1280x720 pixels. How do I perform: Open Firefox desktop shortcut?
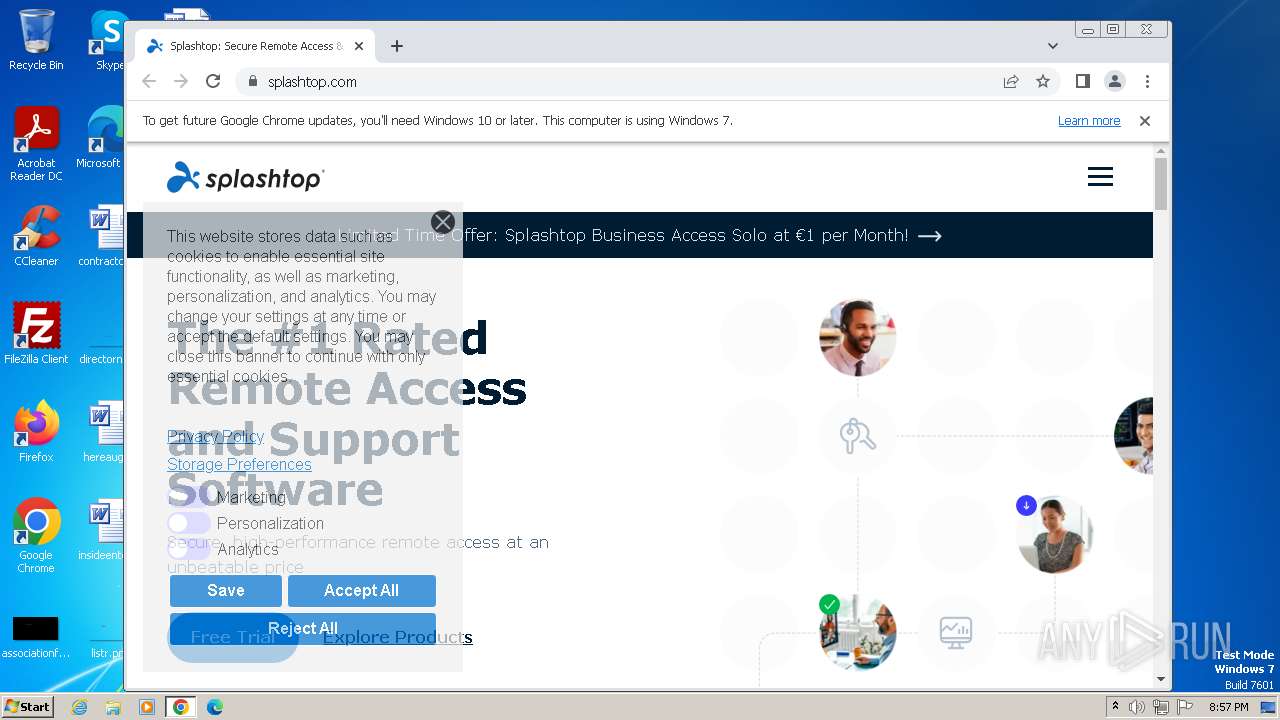(36, 432)
